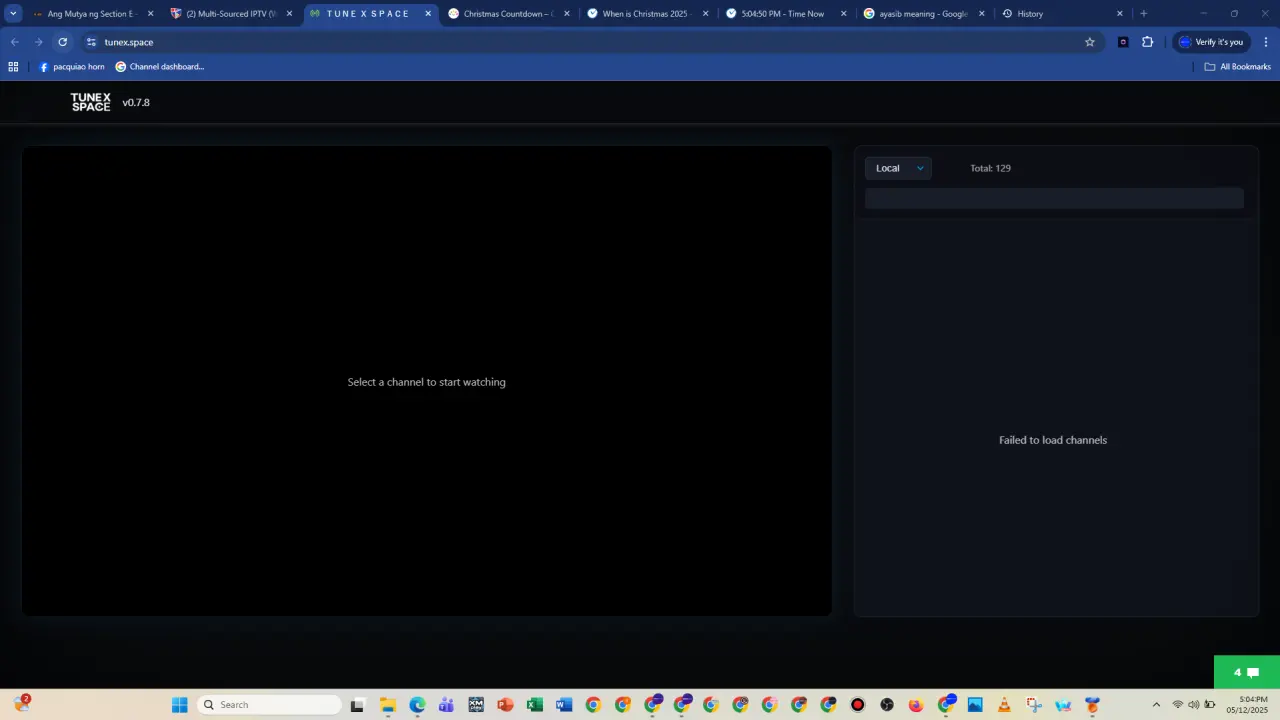Reload the tunex.space page
Viewport: 1280px width, 720px height.
63,42
